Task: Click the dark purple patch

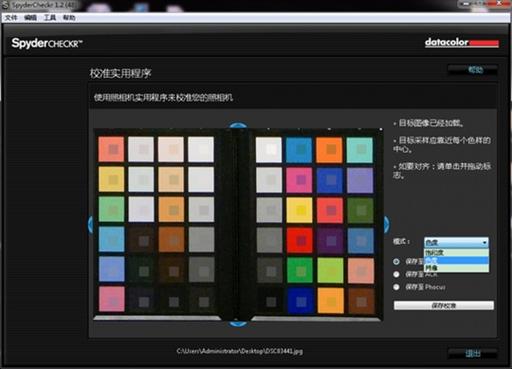Action: (x=330, y=240)
